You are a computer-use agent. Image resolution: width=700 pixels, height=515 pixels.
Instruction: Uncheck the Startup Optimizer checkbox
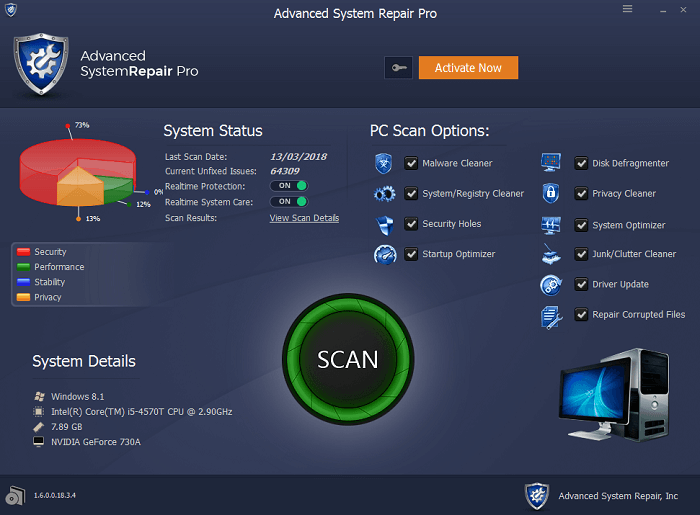pos(411,254)
